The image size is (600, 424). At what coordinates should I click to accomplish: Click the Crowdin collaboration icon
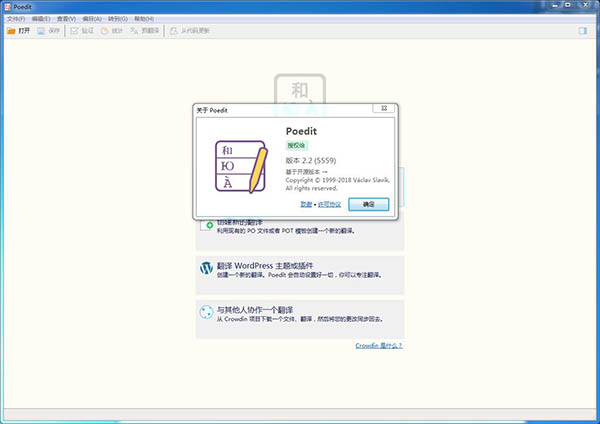pyautogui.click(x=207, y=313)
